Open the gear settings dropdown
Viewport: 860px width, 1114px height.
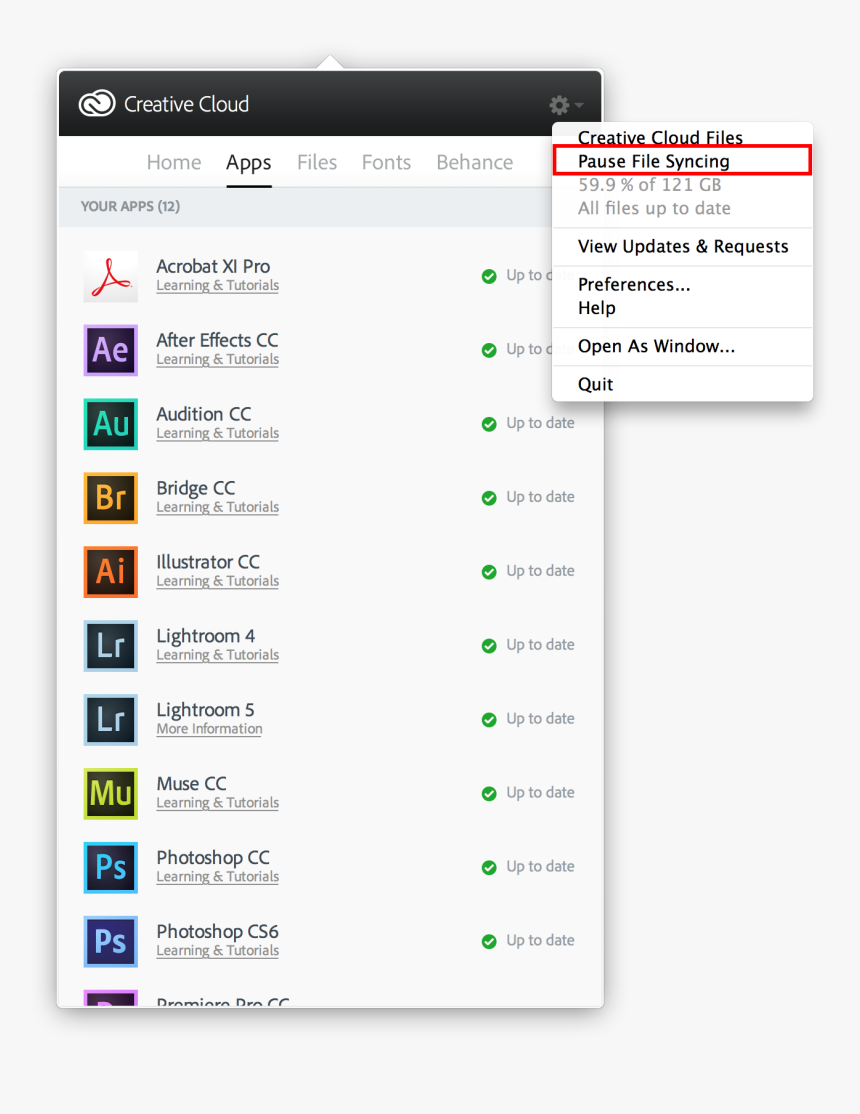pyautogui.click(x=566, y=105)
